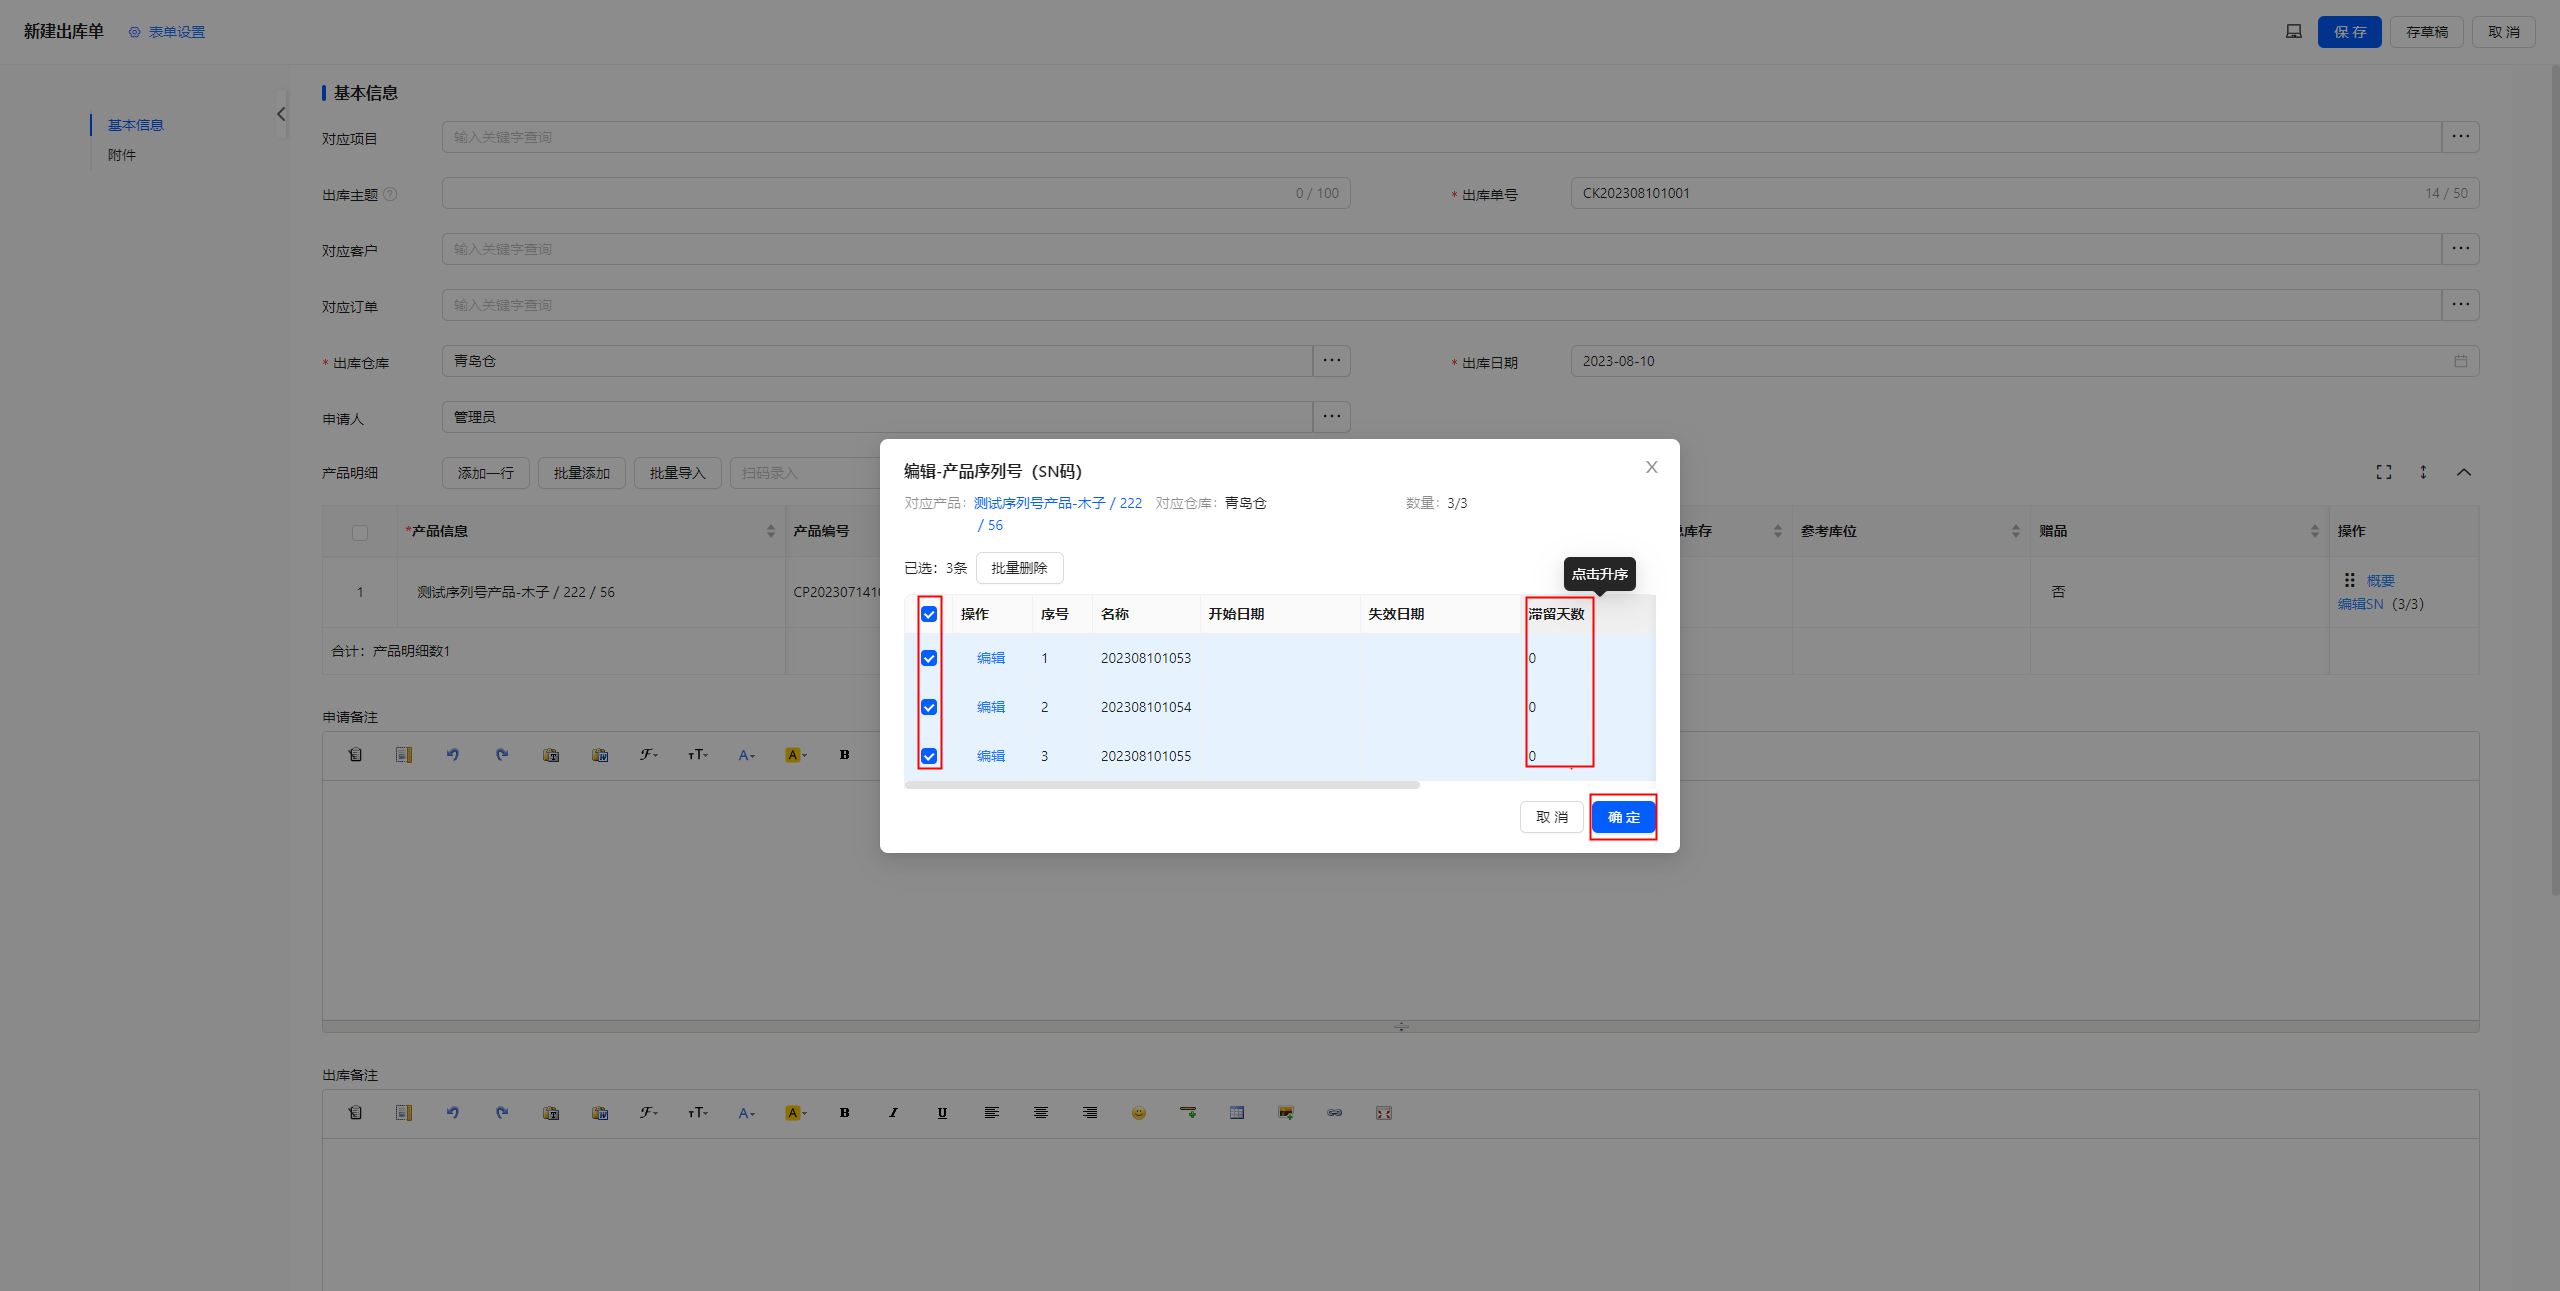2560x1291 pixels.
Task: Click the 出库单号 input field
Action: tap(2024, 193)
